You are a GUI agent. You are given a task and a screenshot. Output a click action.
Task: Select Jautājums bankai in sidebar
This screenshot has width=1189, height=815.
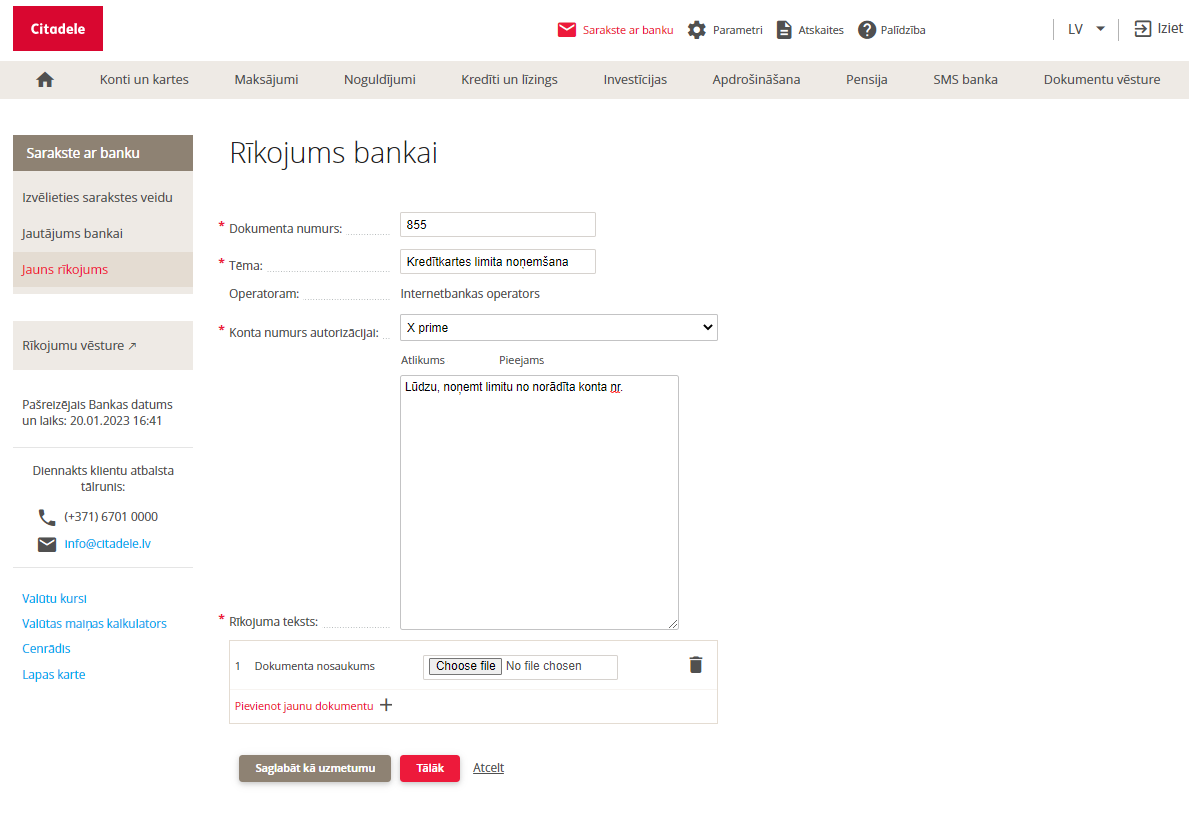[x=72, y=234]
